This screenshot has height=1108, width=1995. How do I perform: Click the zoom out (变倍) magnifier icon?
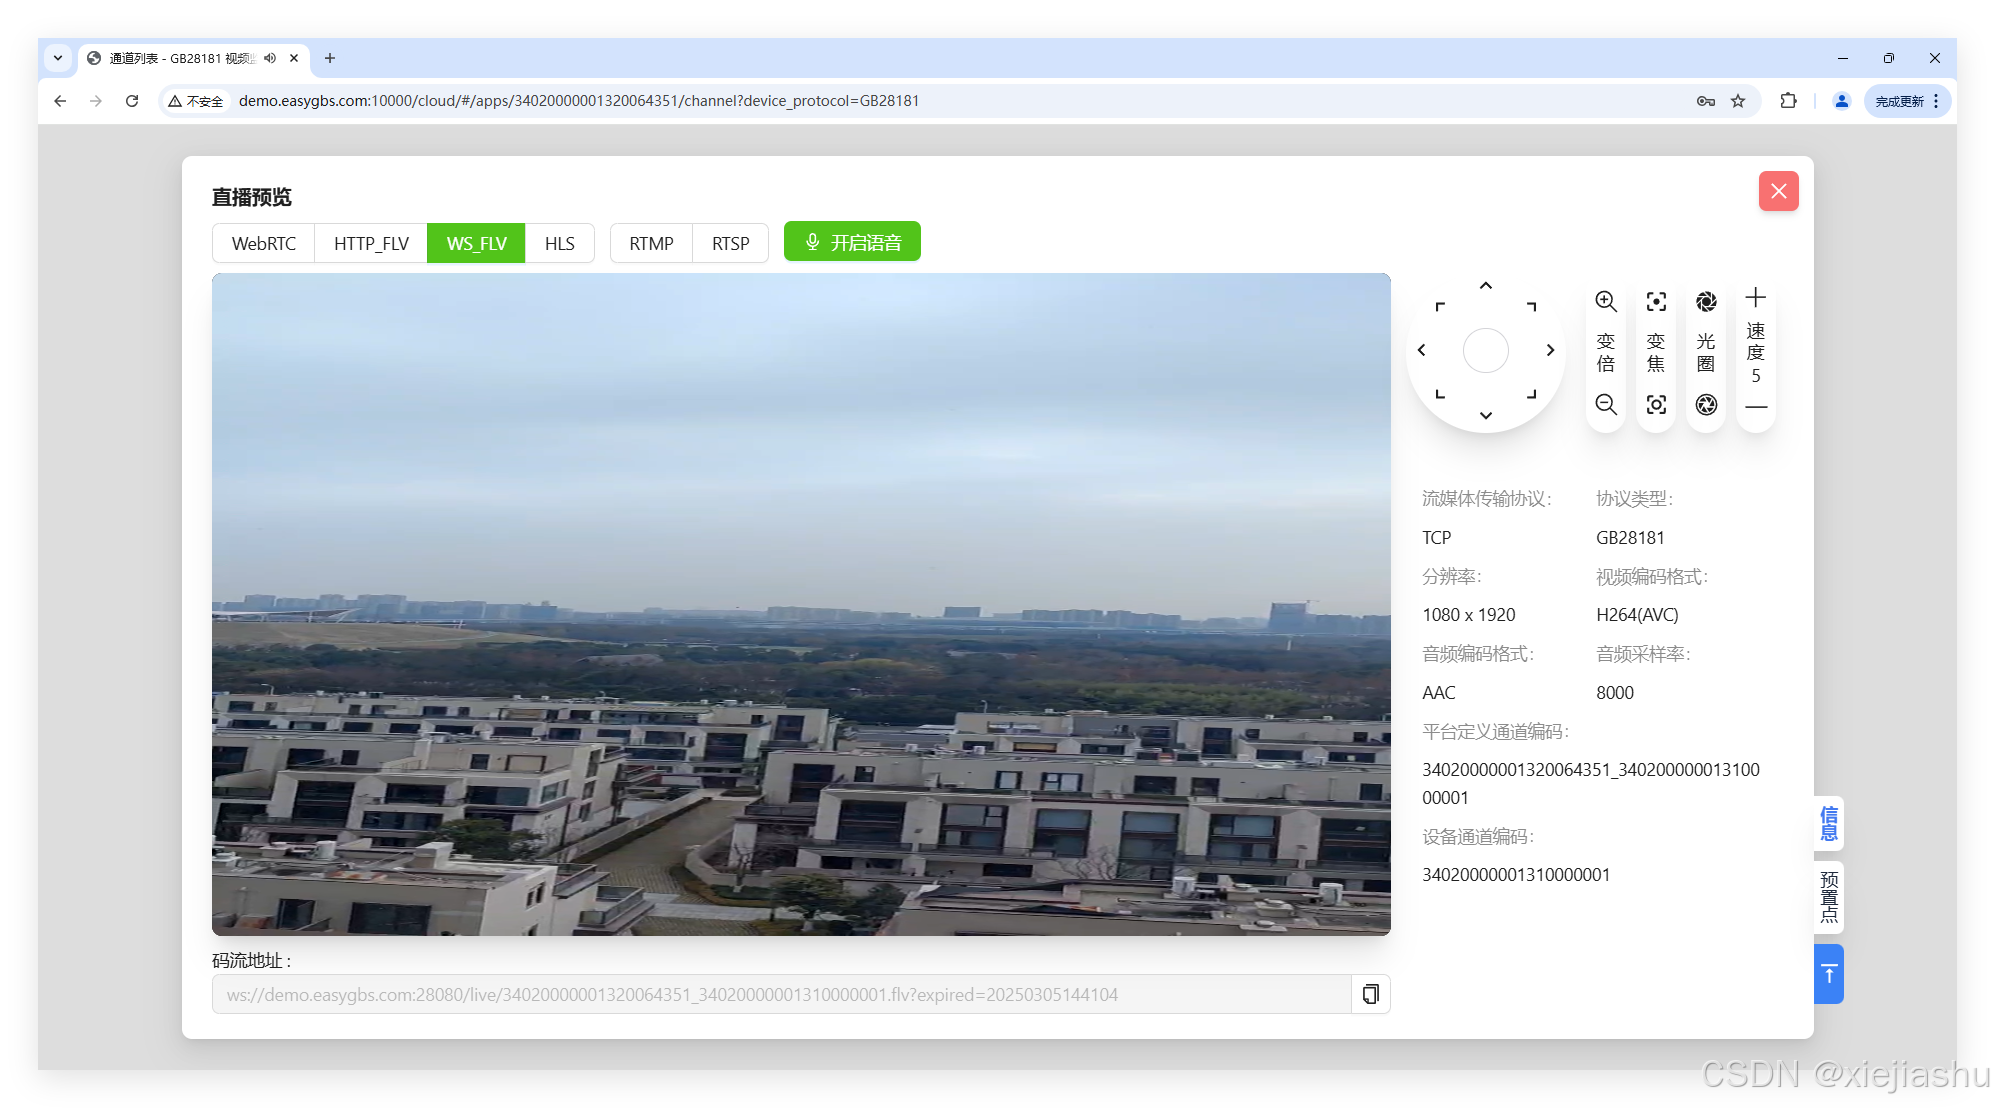(x=1606, y=404)
